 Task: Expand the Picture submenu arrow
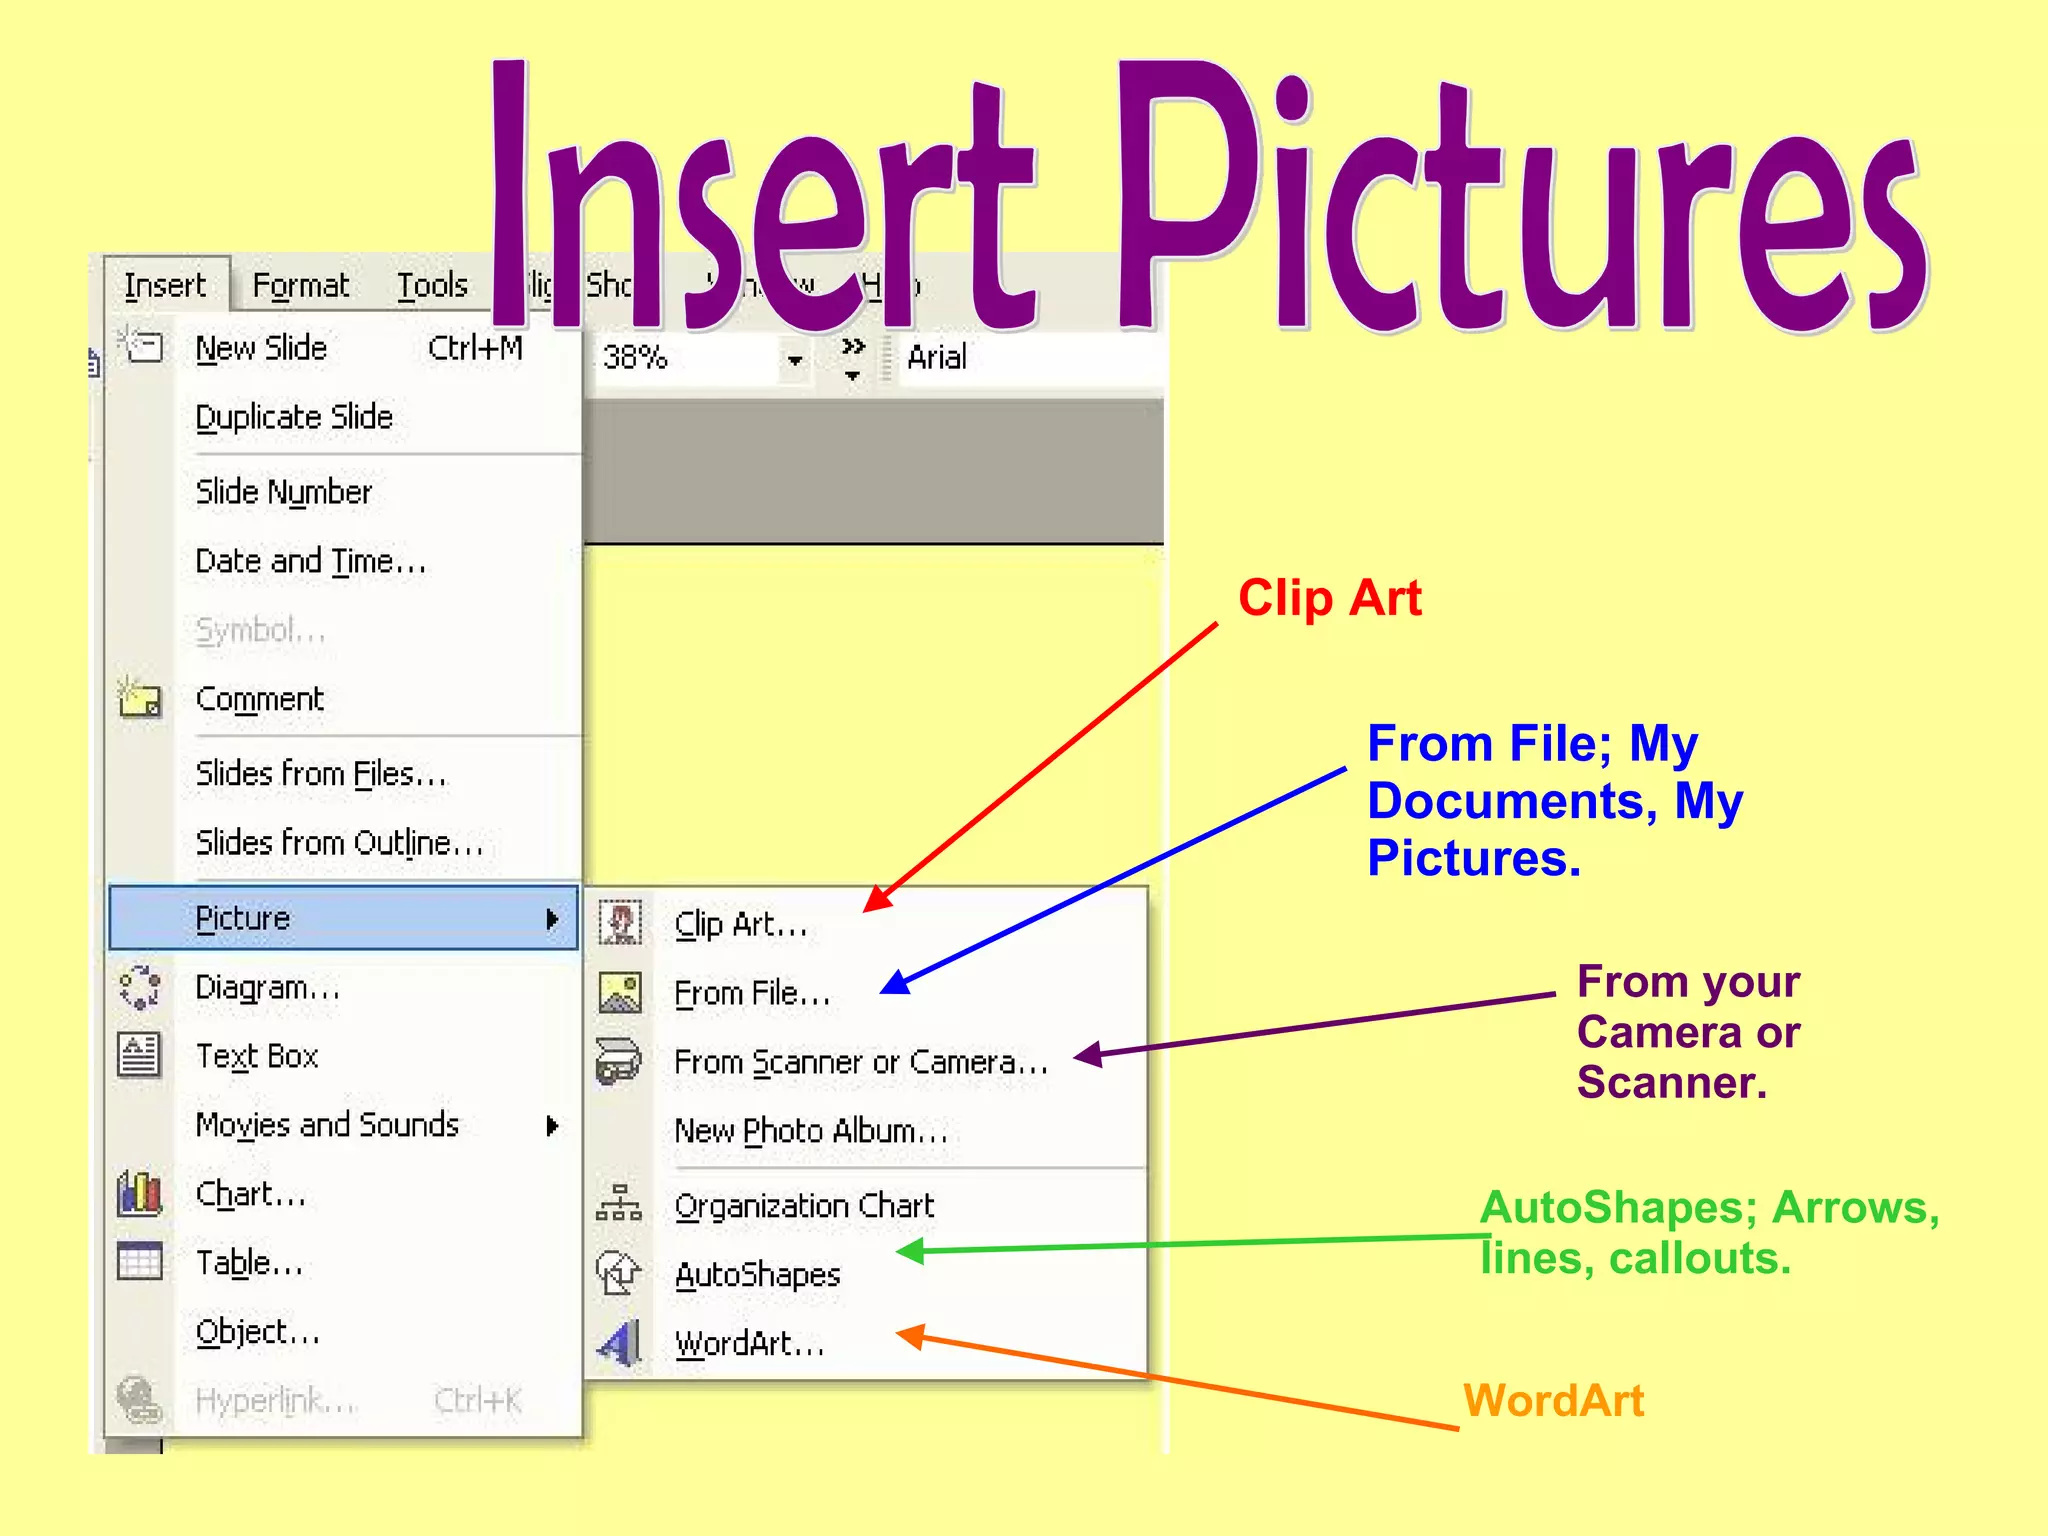[552, 918]
